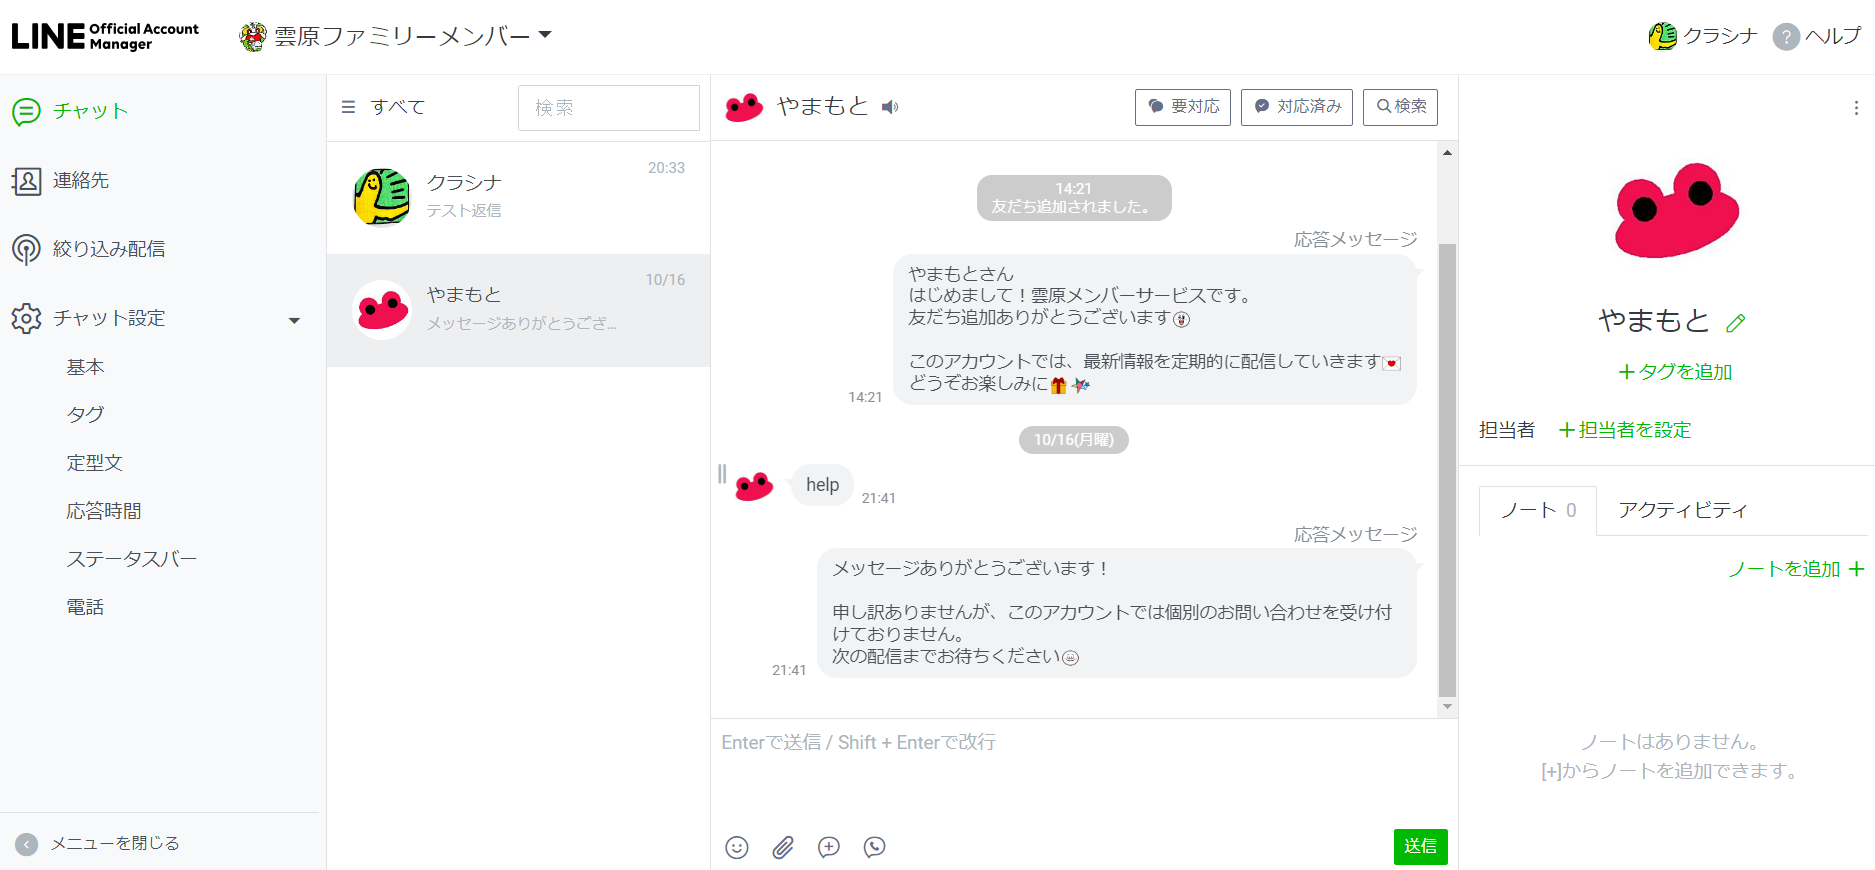Click the ノートを追加 link
Image resolution: width=1875 pixels, height=870 pixels.
[1796, 569]
